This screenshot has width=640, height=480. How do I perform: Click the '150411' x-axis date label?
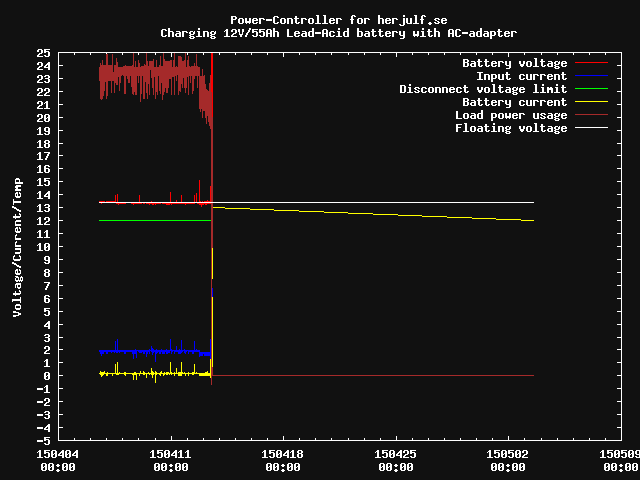pos(170,453)
